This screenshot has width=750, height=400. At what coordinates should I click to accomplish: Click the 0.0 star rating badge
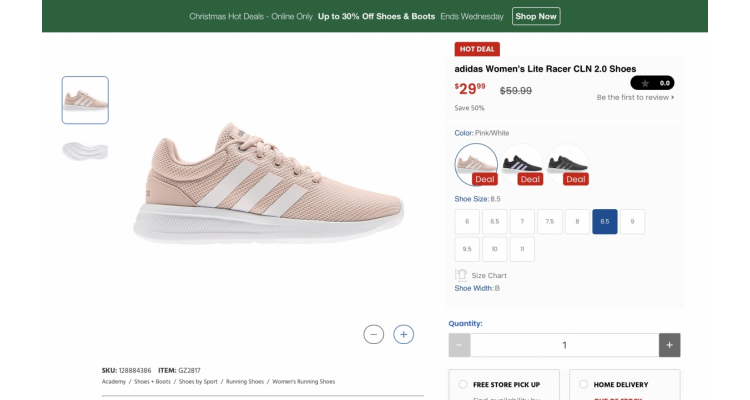click(652, 83)
